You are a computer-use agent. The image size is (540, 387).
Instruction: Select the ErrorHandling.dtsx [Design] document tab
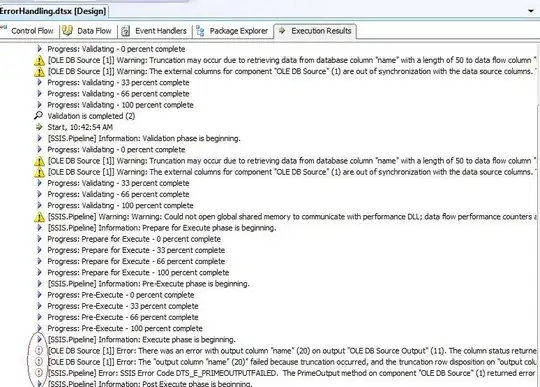pos(53,11)
